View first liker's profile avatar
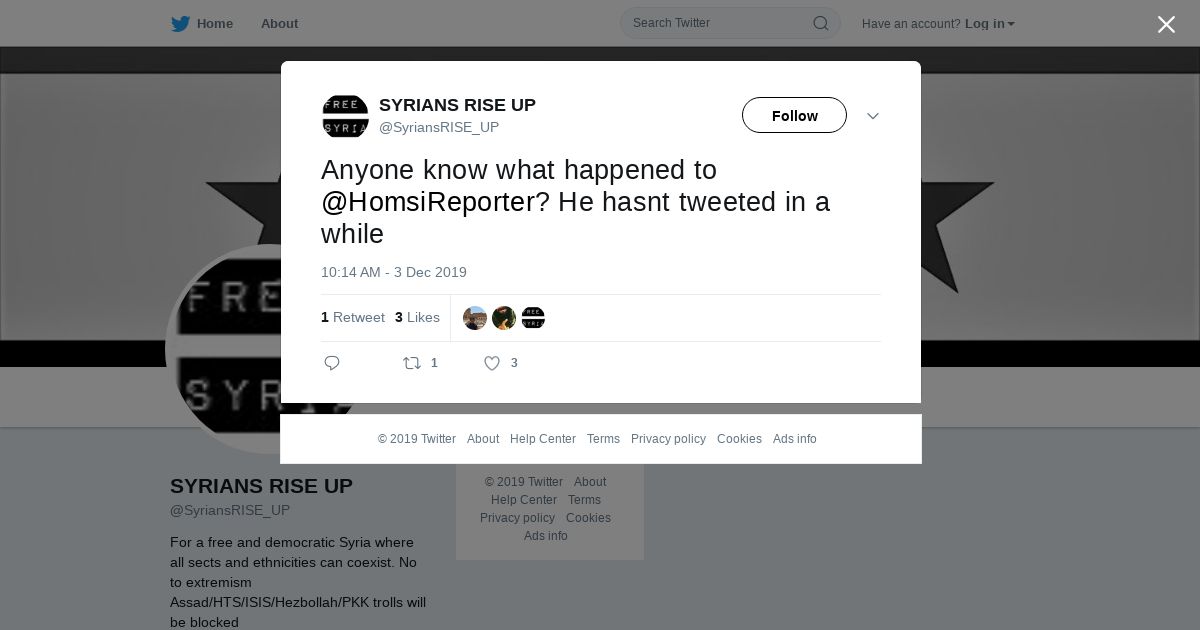1200x630 pixels. [x=475, y=318]
